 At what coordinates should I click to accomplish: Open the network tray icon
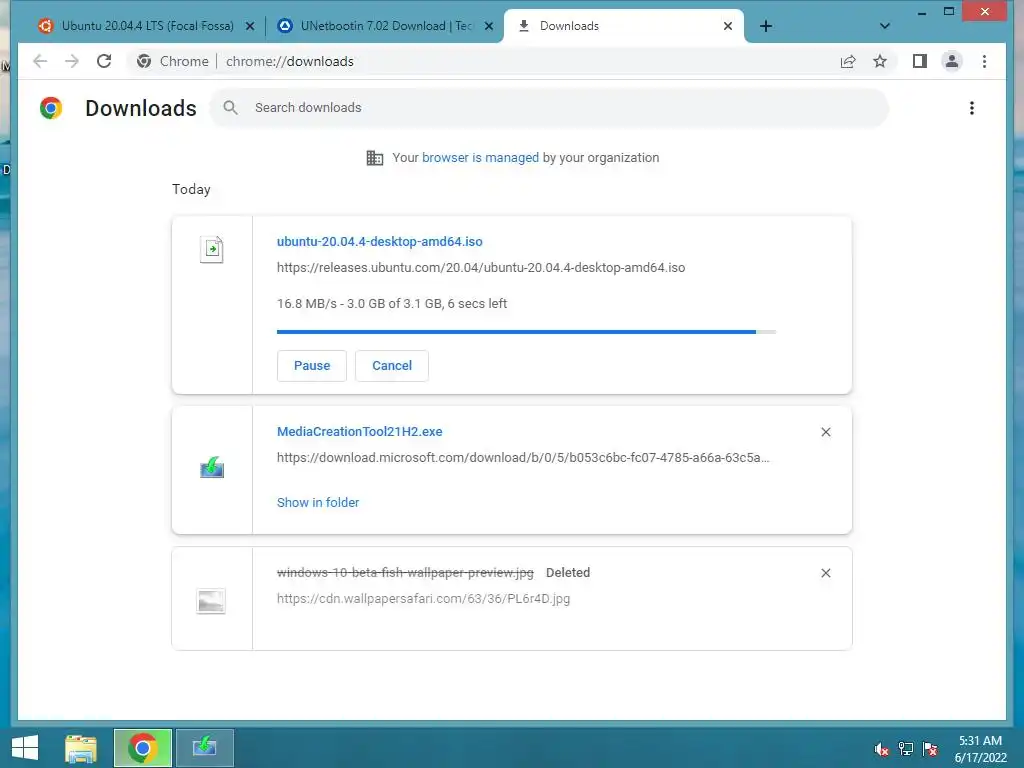906,749
